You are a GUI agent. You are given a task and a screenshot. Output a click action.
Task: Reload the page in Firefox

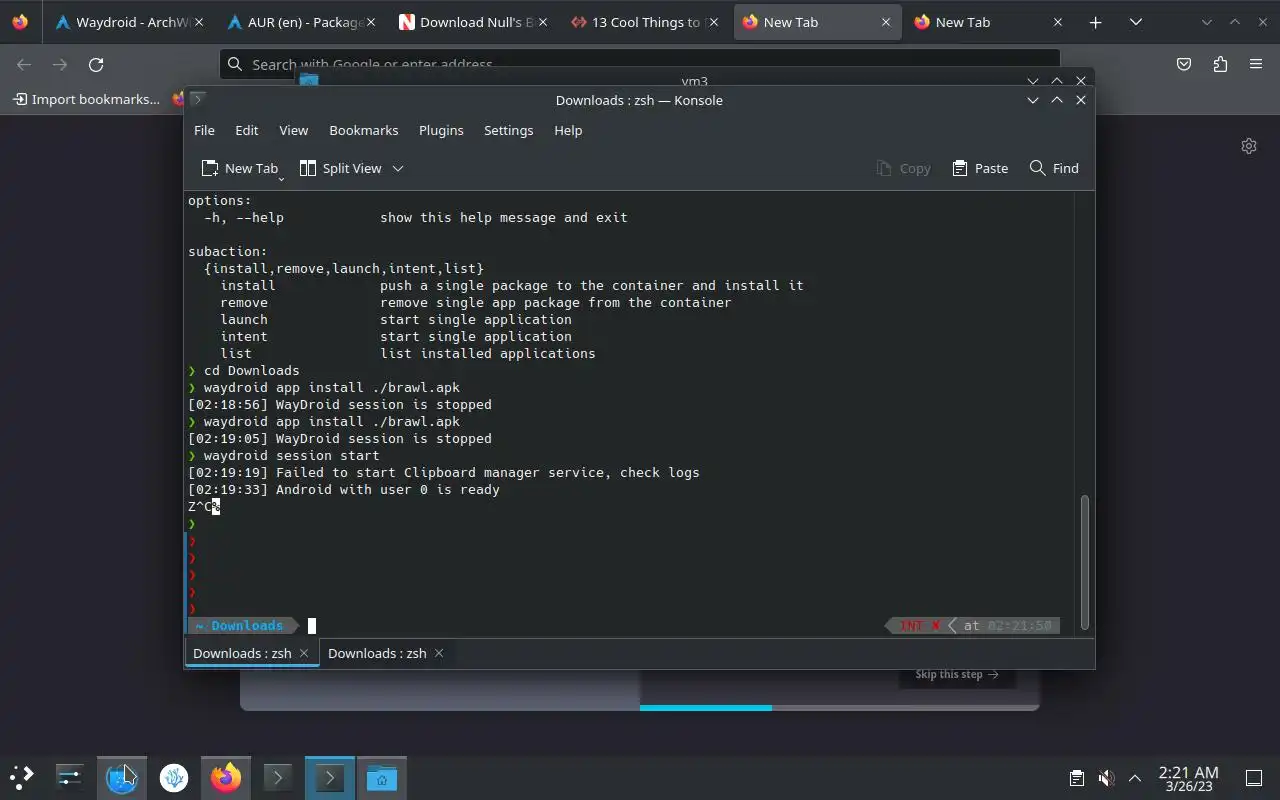(x=96, y=64)
